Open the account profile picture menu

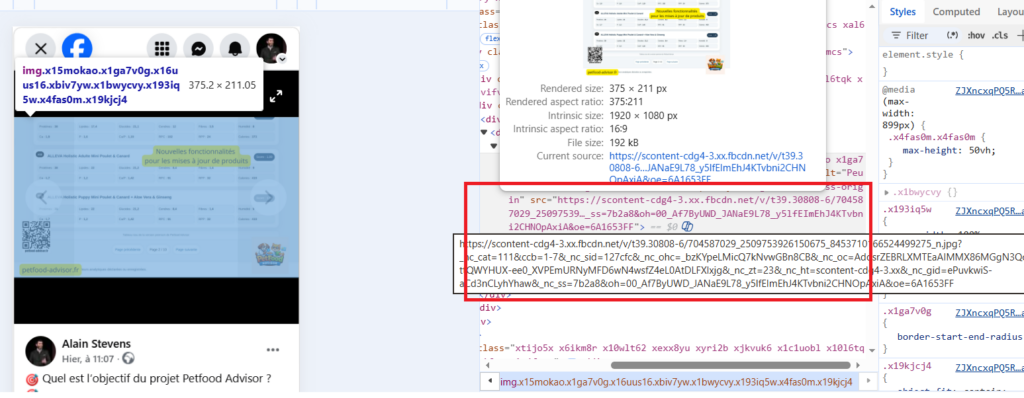point(271,48)
